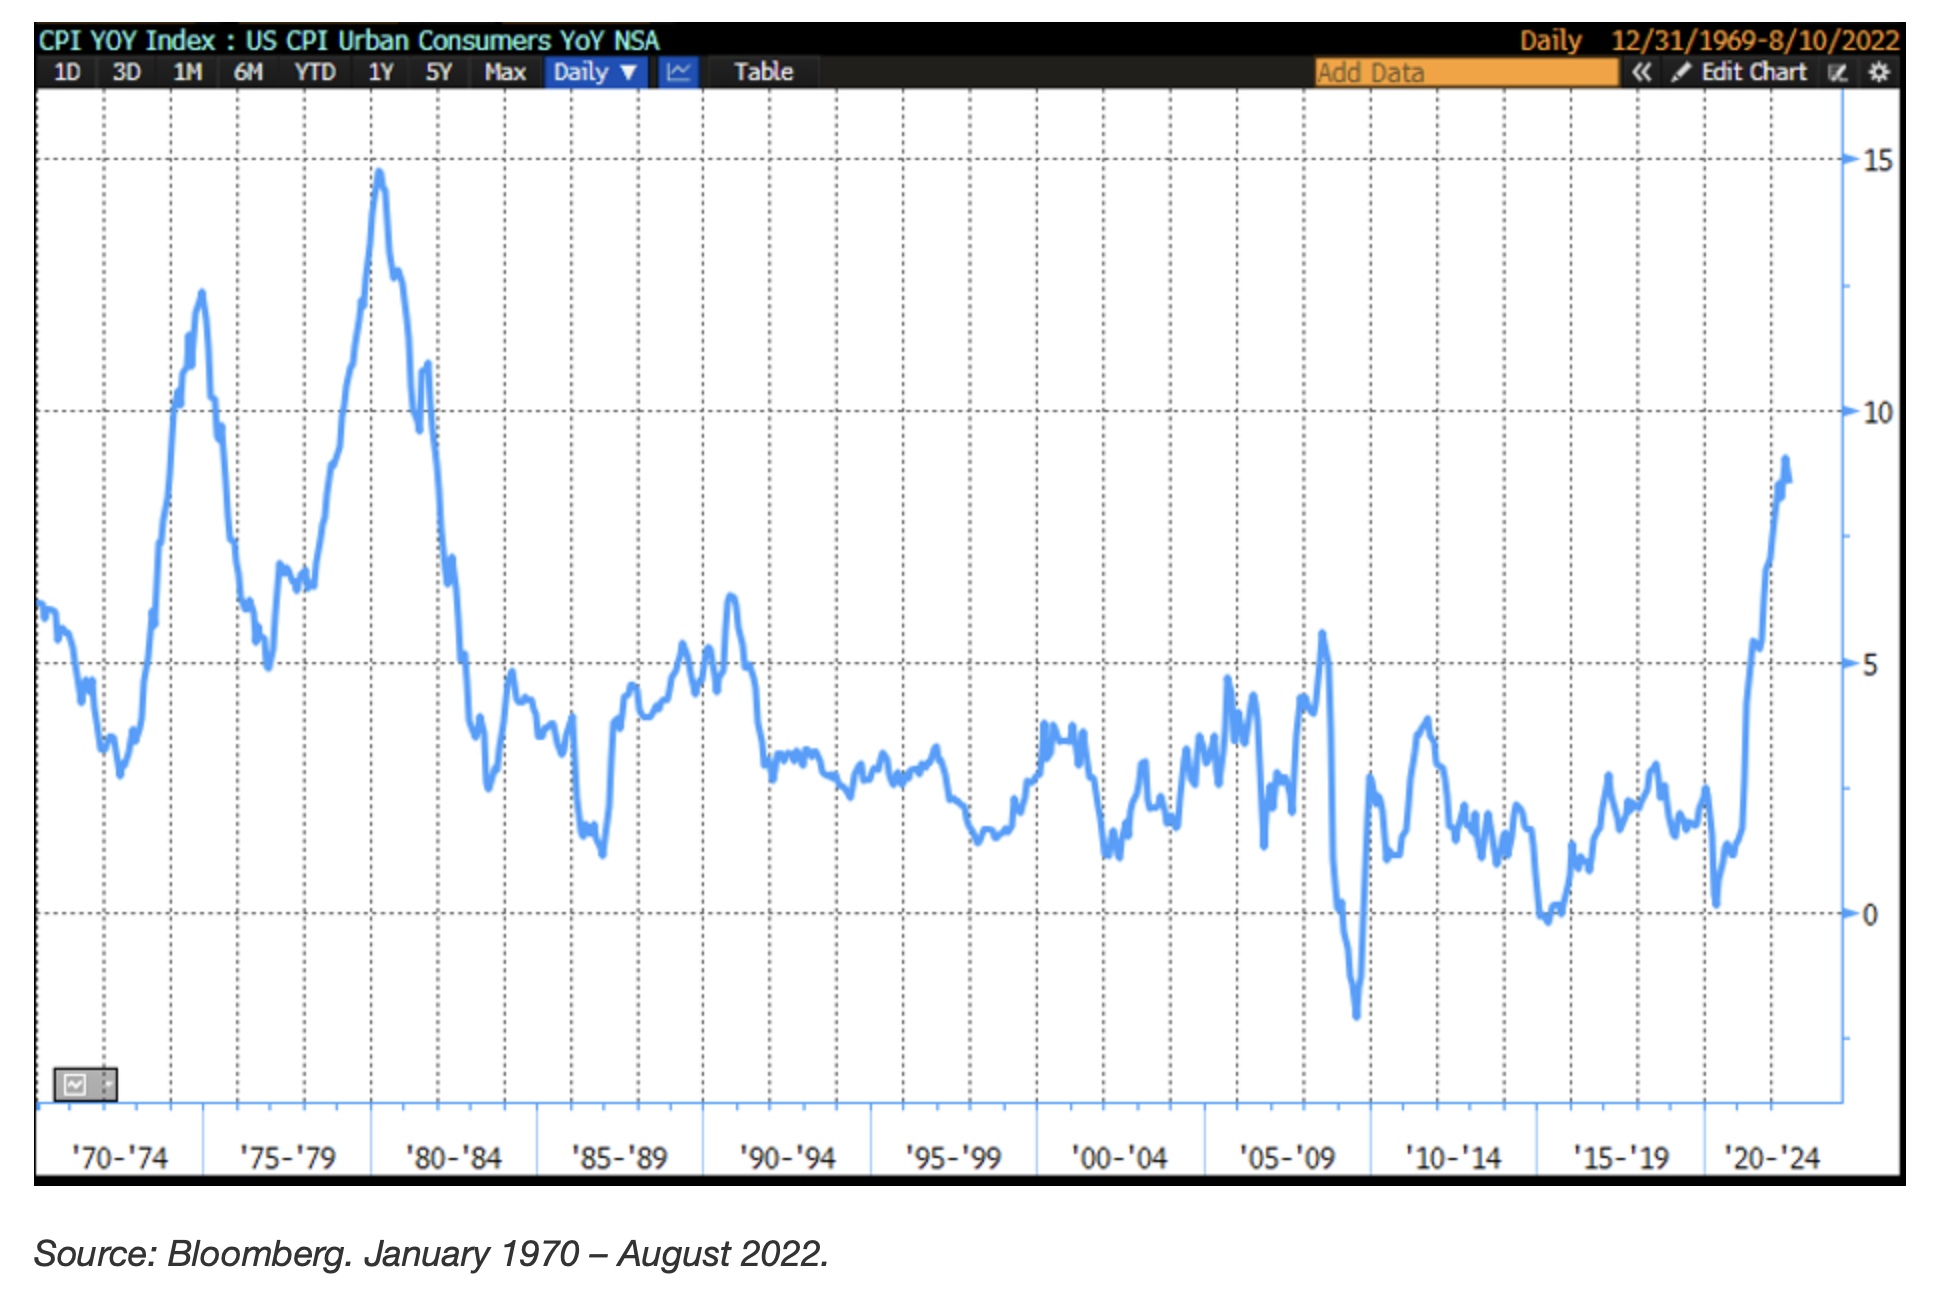Click the '20-'24 axis label
This screenshot has height=1292, width=1936.
tap(1772, 1158)
